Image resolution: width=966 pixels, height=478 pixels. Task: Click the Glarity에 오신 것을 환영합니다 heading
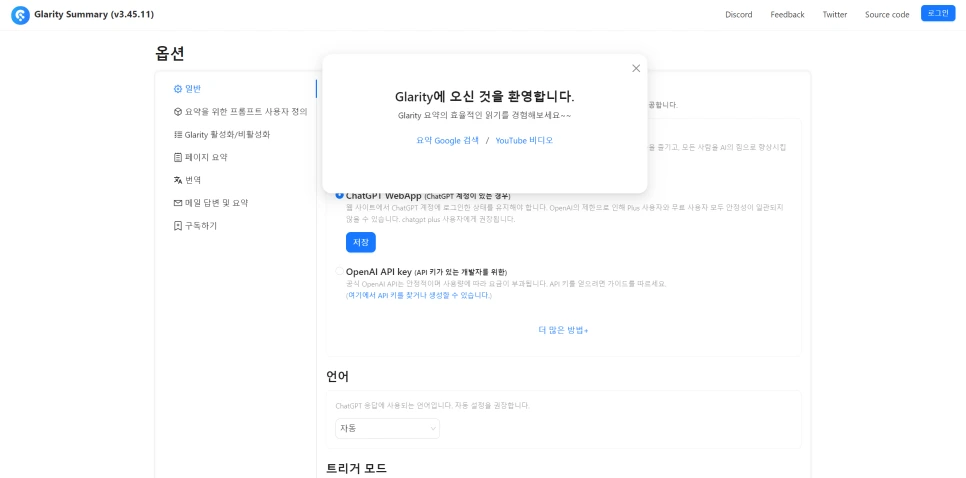click(485, 97)
